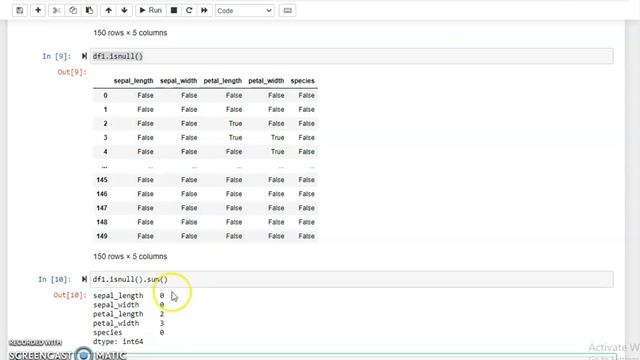Interrupt the kernel with stop icon
Viewport: 640px width, 360px height.
tap(174, 10)
